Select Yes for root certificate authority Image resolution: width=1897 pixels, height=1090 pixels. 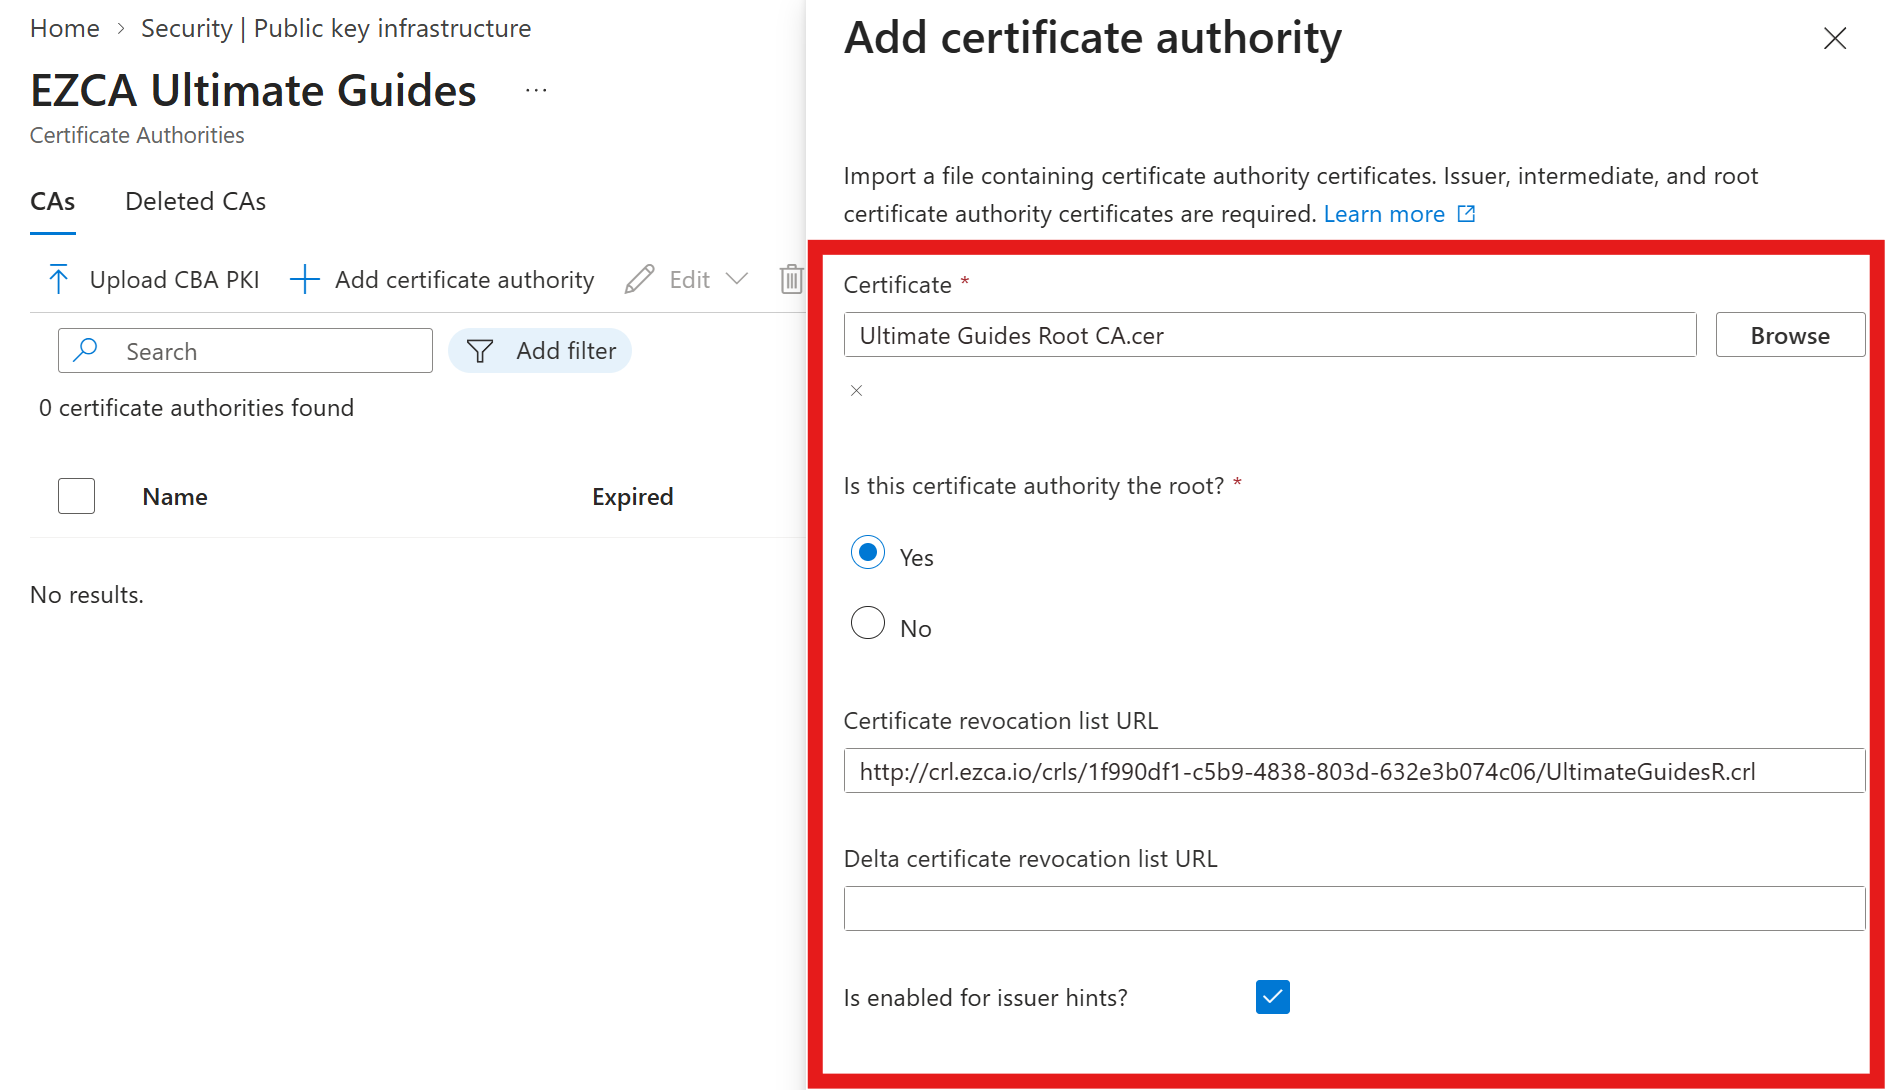[867, 552]
